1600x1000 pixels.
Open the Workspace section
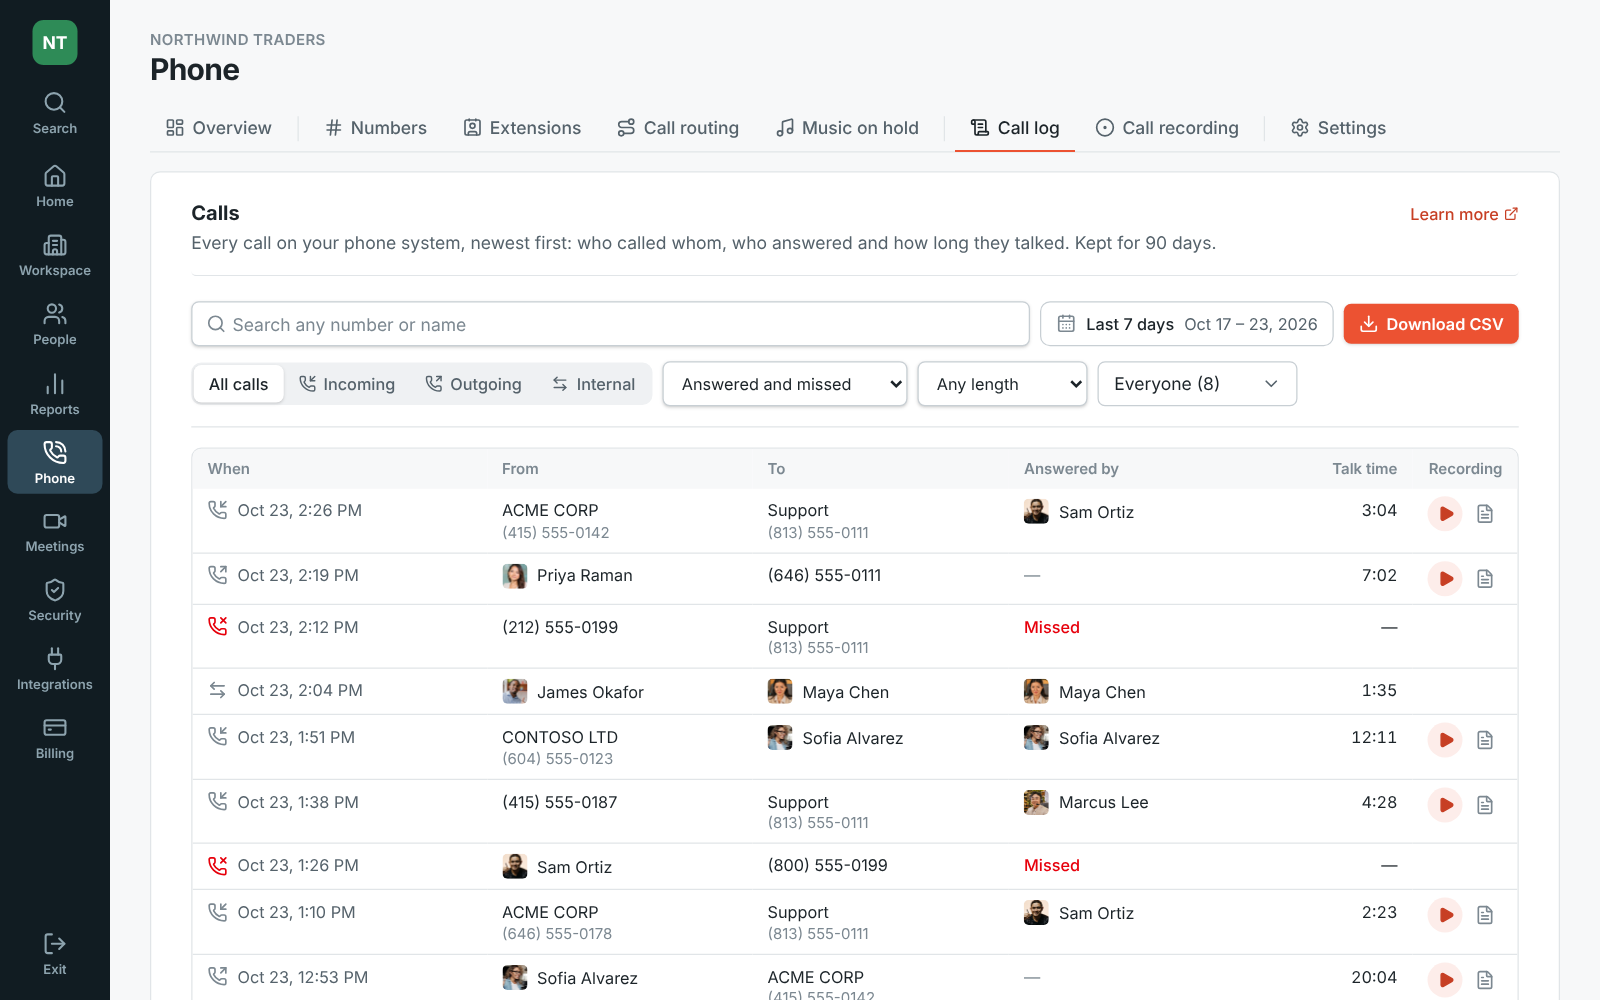55,256
